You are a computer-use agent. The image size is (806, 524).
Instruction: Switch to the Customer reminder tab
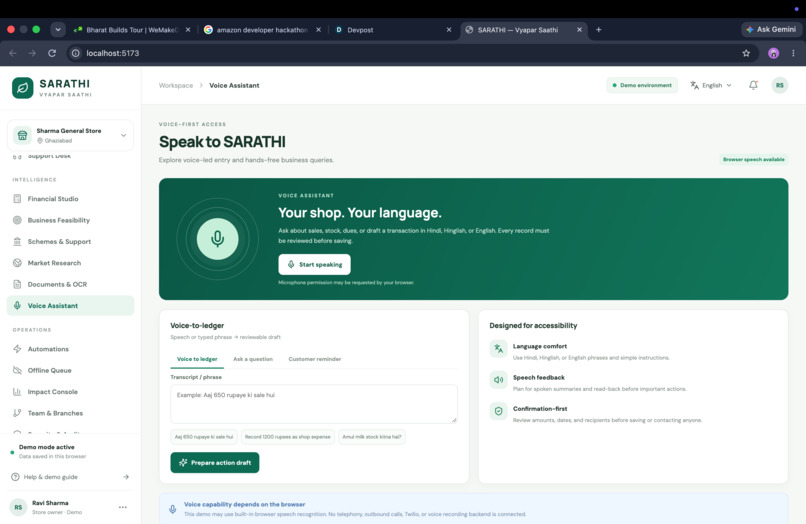tap(315, 359)
